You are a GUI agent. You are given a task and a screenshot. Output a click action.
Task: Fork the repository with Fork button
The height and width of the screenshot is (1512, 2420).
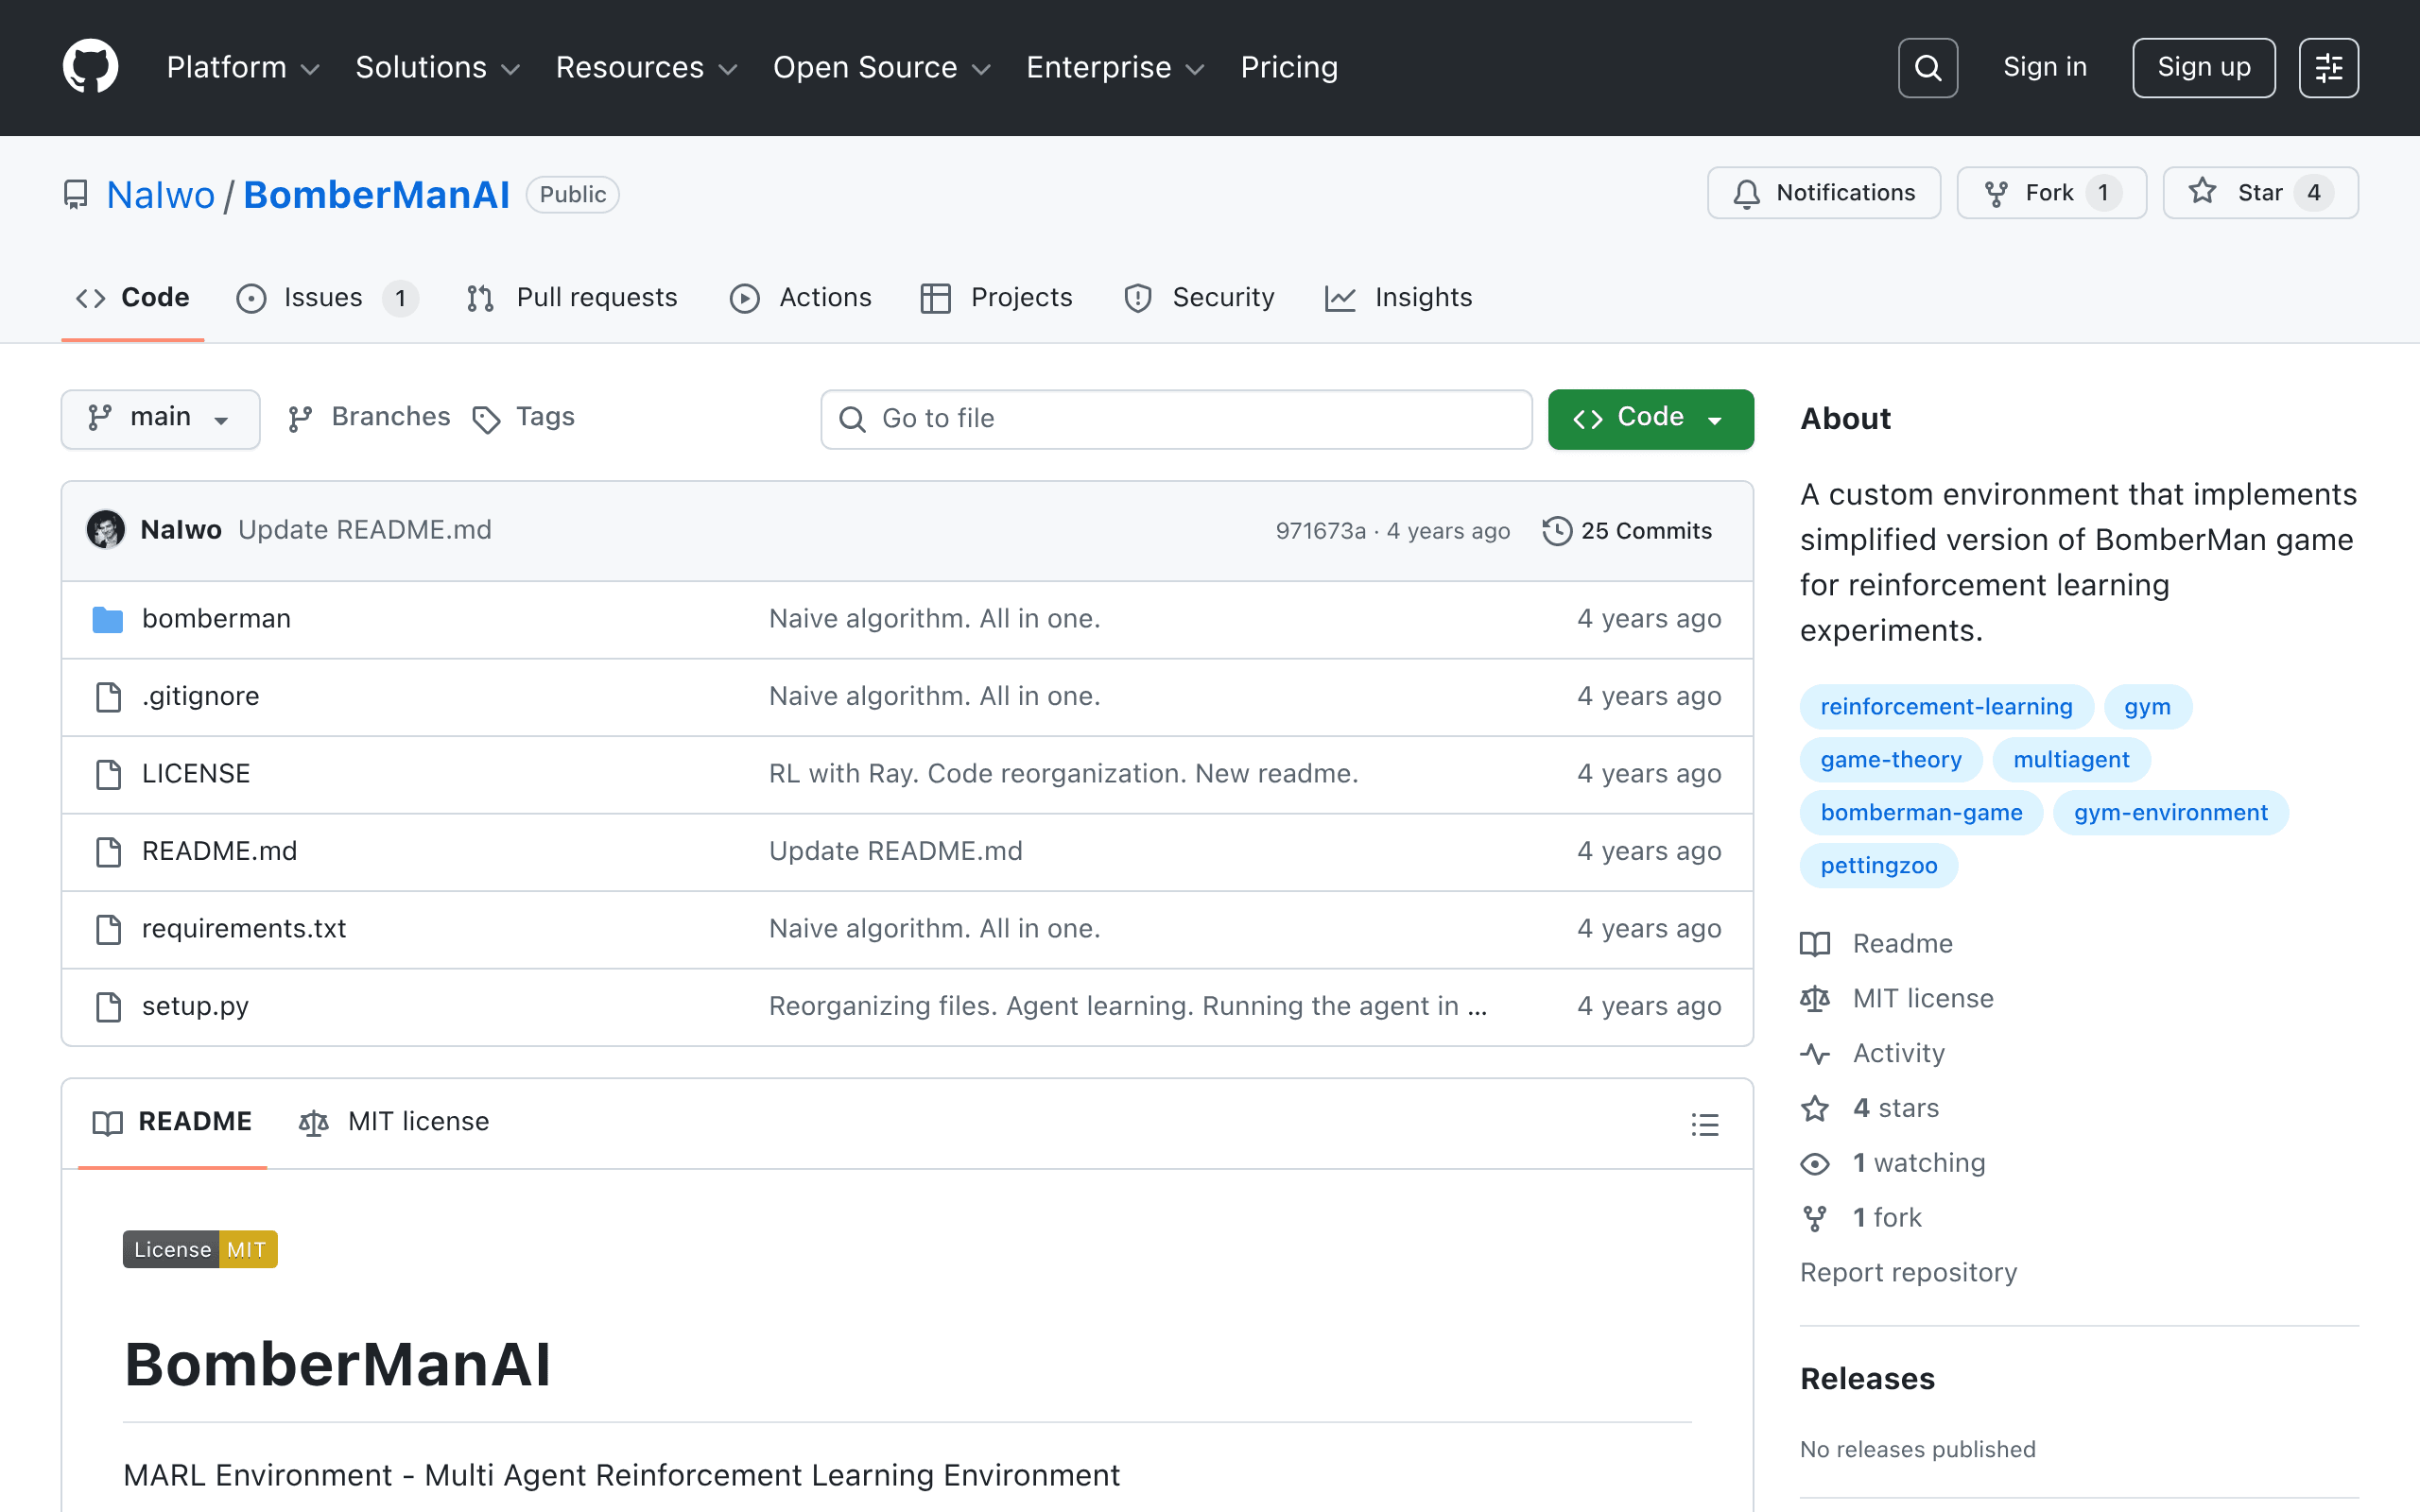tap(2051, 193)
